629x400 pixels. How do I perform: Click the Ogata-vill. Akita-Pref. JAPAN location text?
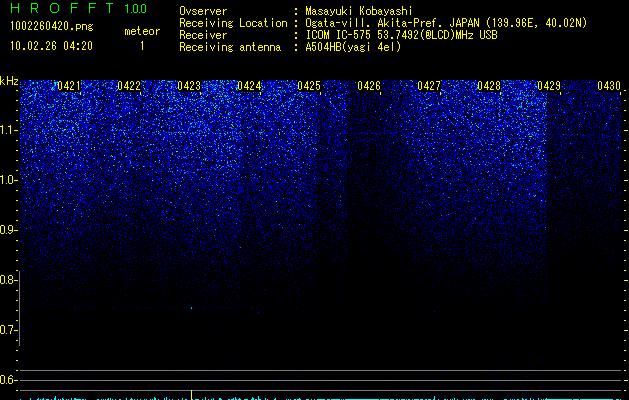pyautogui.click(x=446, y=23)
